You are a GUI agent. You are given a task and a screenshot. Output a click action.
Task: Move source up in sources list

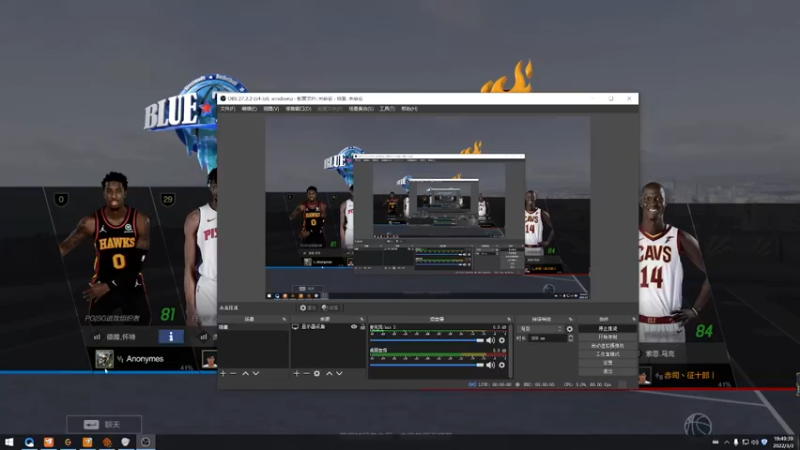click(329, 373)
